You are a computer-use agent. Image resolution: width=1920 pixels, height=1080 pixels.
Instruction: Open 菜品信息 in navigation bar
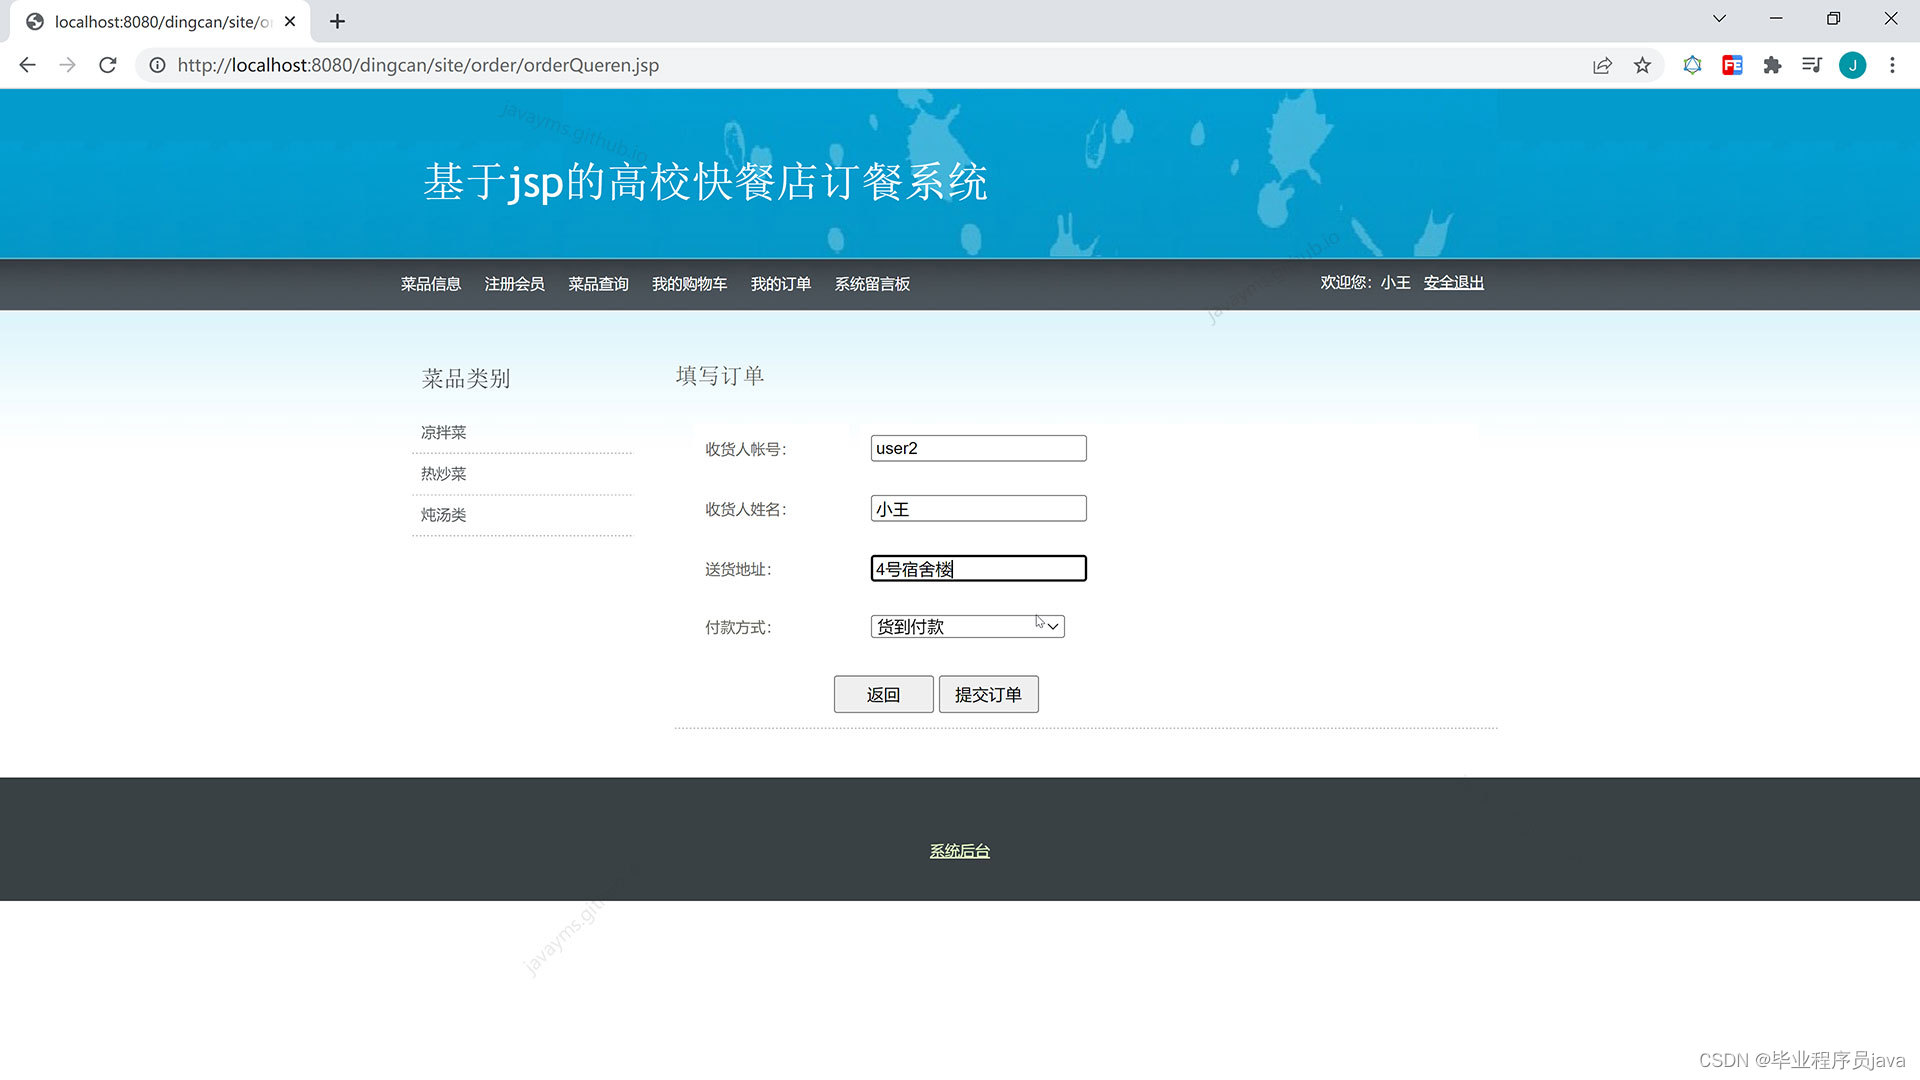point(430,284)
